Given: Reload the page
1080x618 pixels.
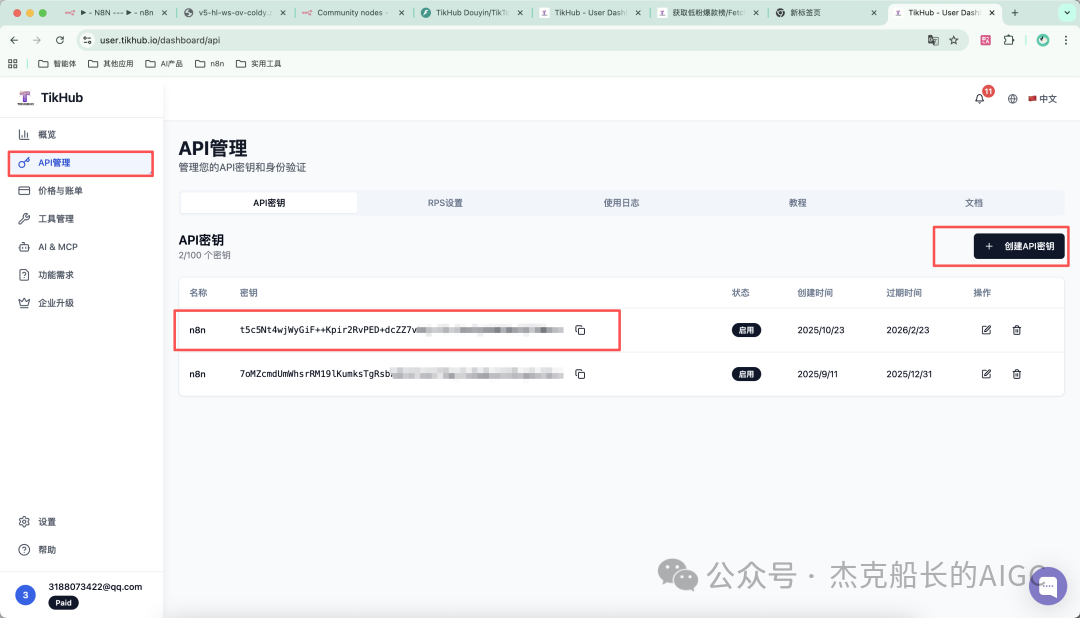Looking at the screenshot, I should tap(60, 40).
